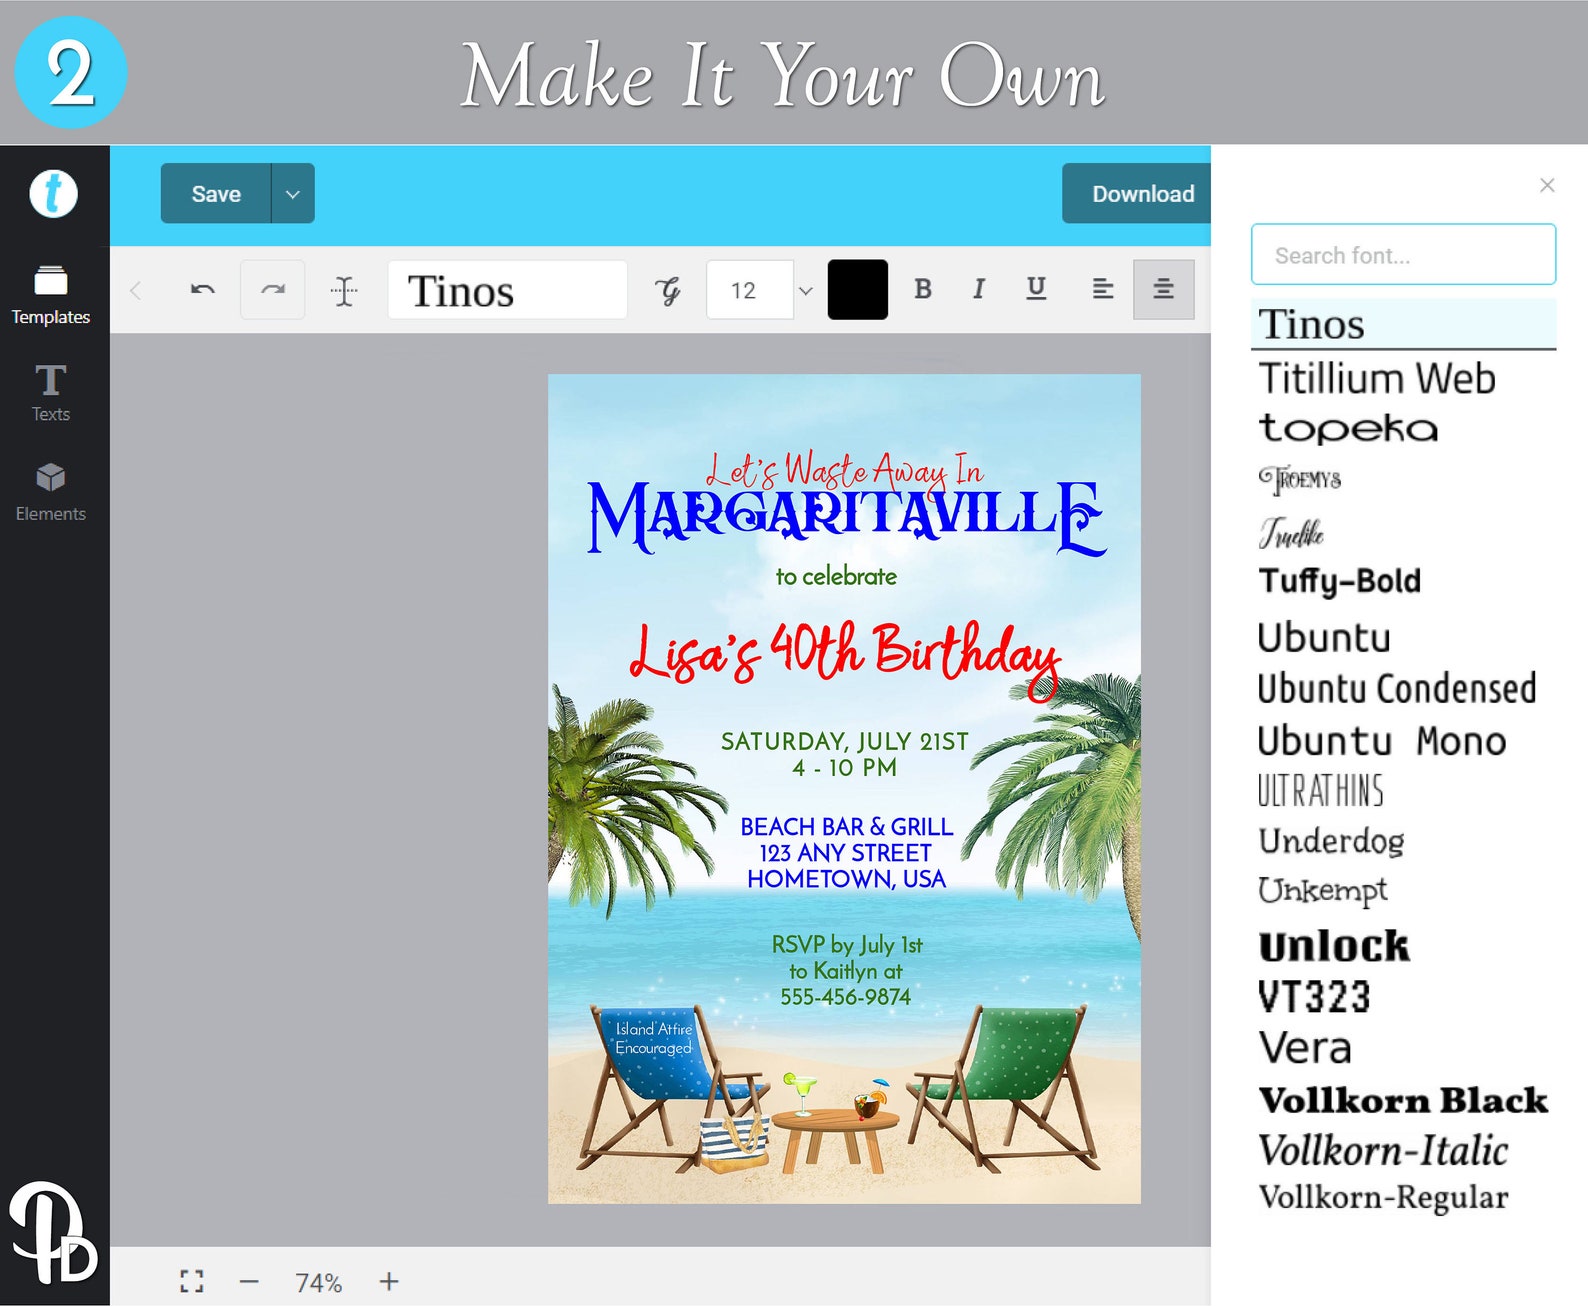The image size is (1588, 1306).
Task: Open the glyphs script icon
Action: pyautogui.click(x=668, y=291)
